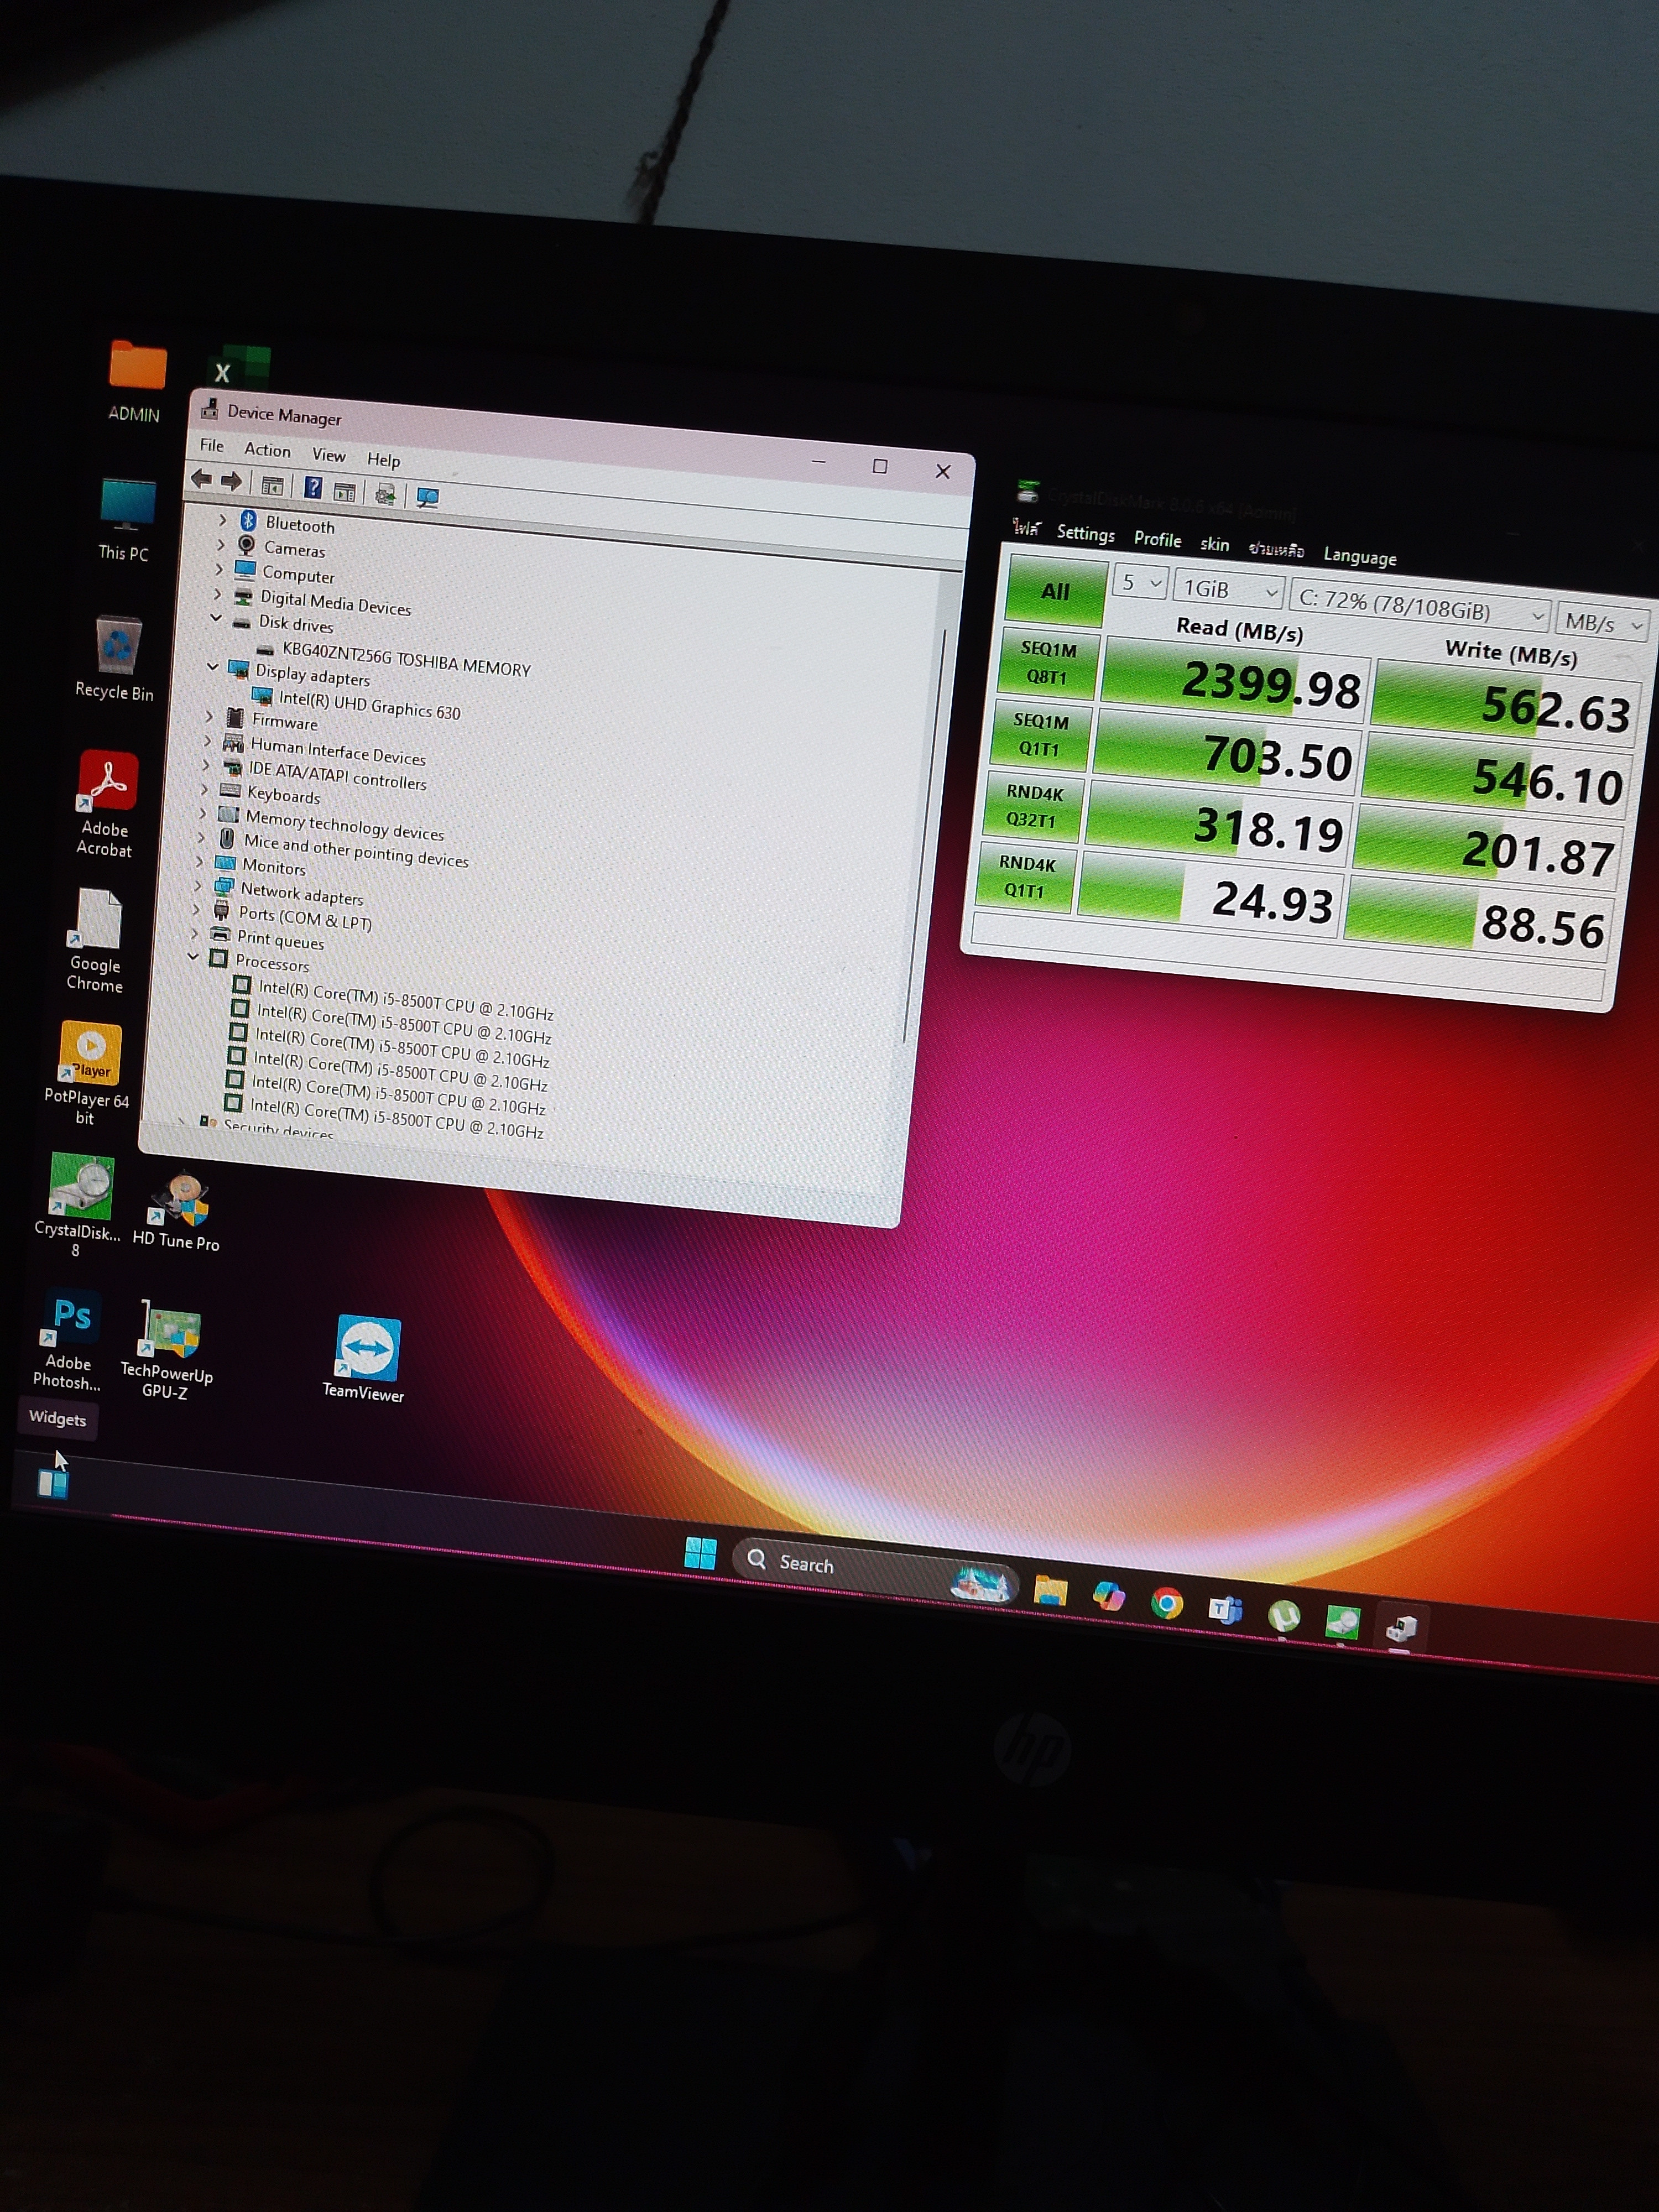
Task: Open uTorrent from the taskbar
Action: (1284, 1615)
